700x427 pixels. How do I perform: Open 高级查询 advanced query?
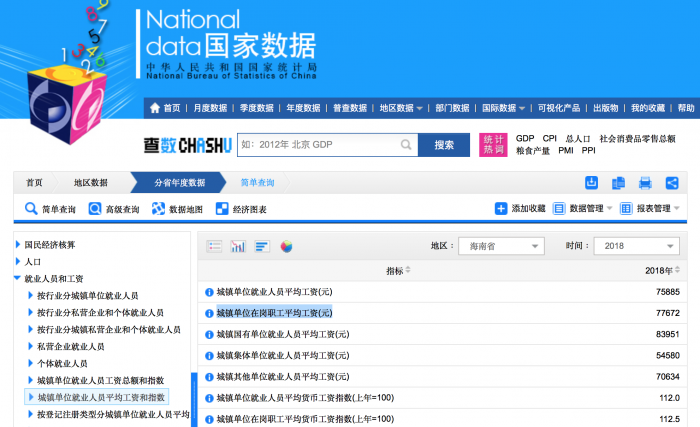[x=115, y=209]
